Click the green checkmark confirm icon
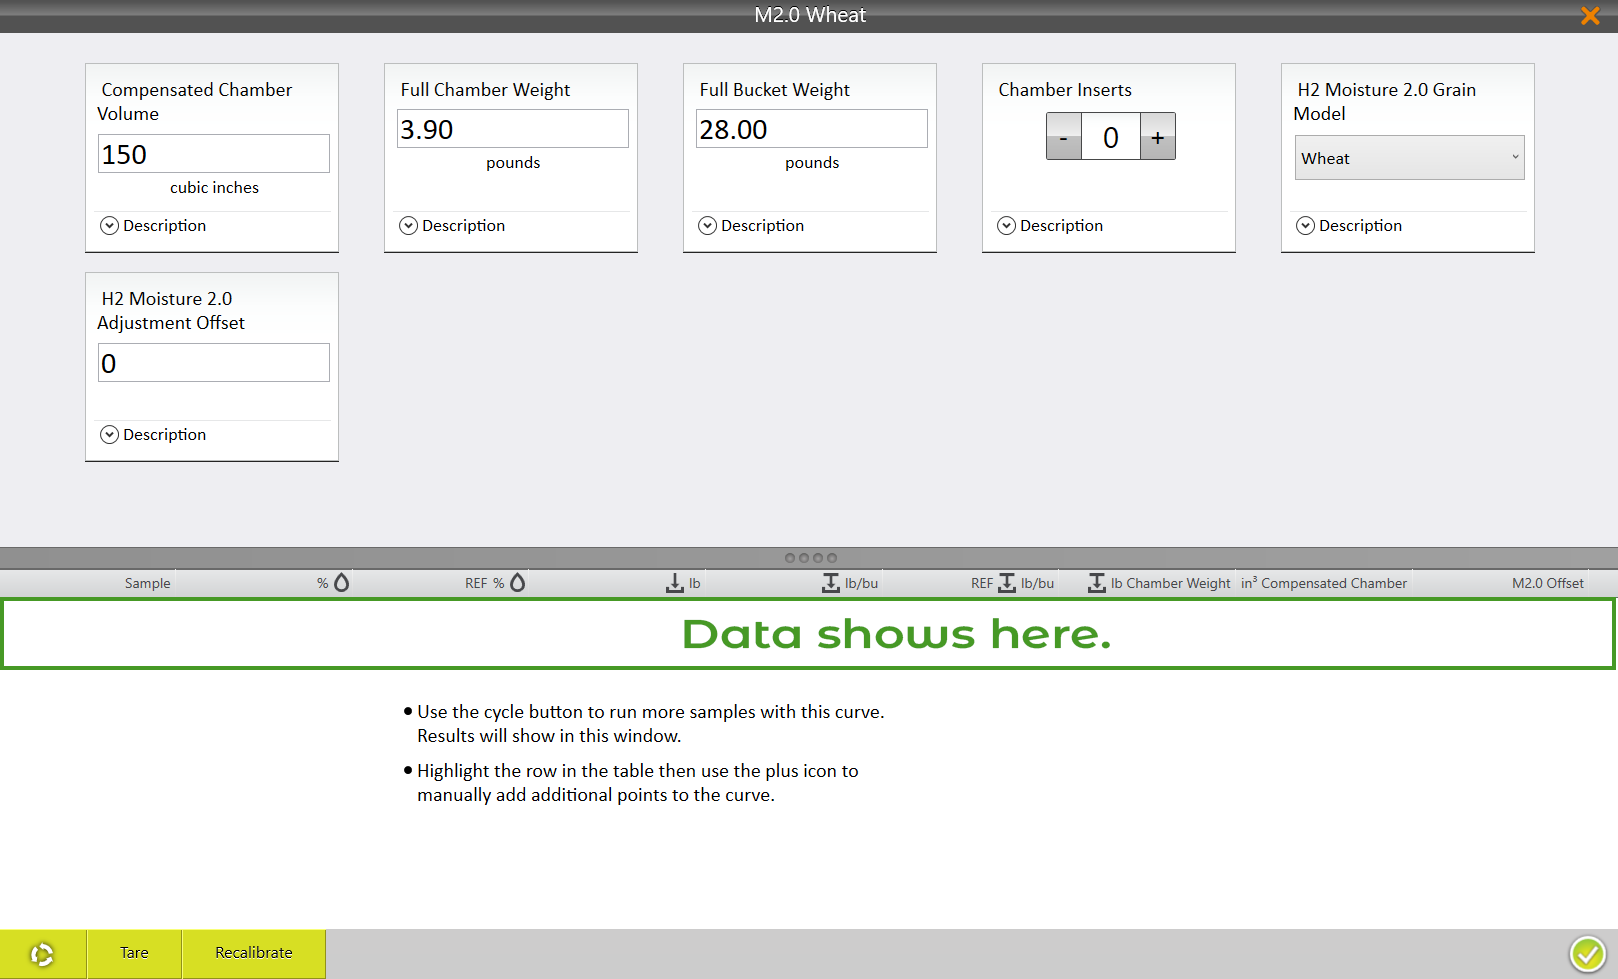This screenshot has height=979, width=1618. click(1587, 954)
